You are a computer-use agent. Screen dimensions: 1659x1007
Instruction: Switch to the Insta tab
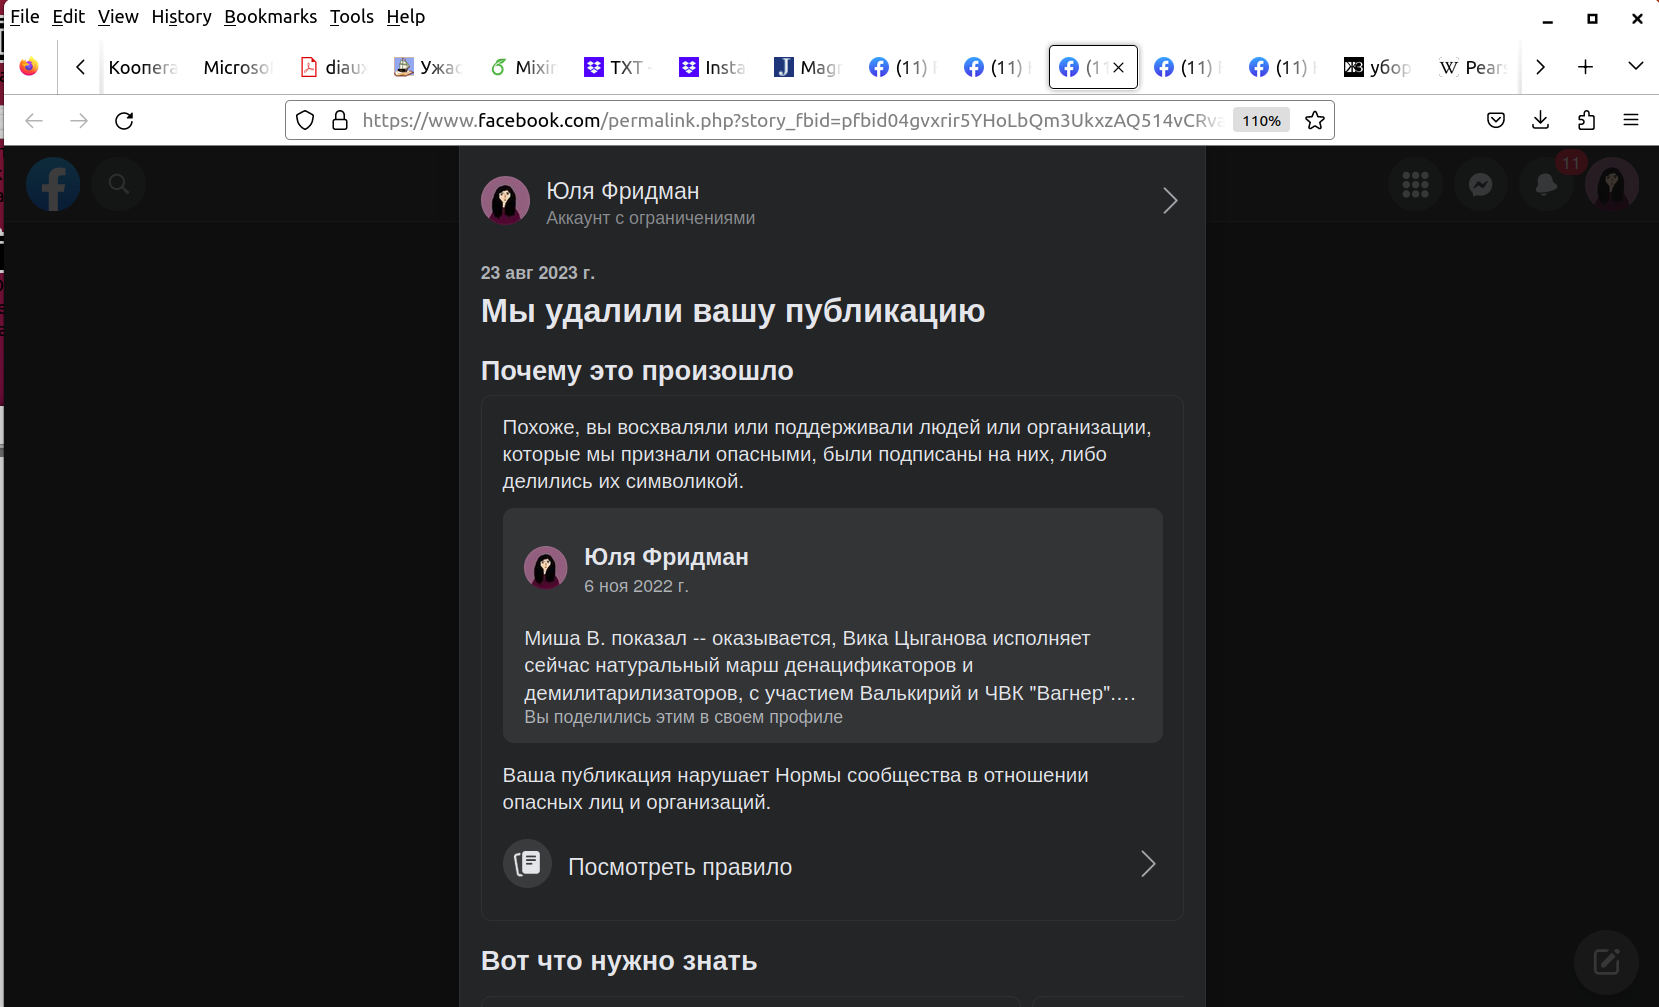pyautogui.click(x=713, y=67)
